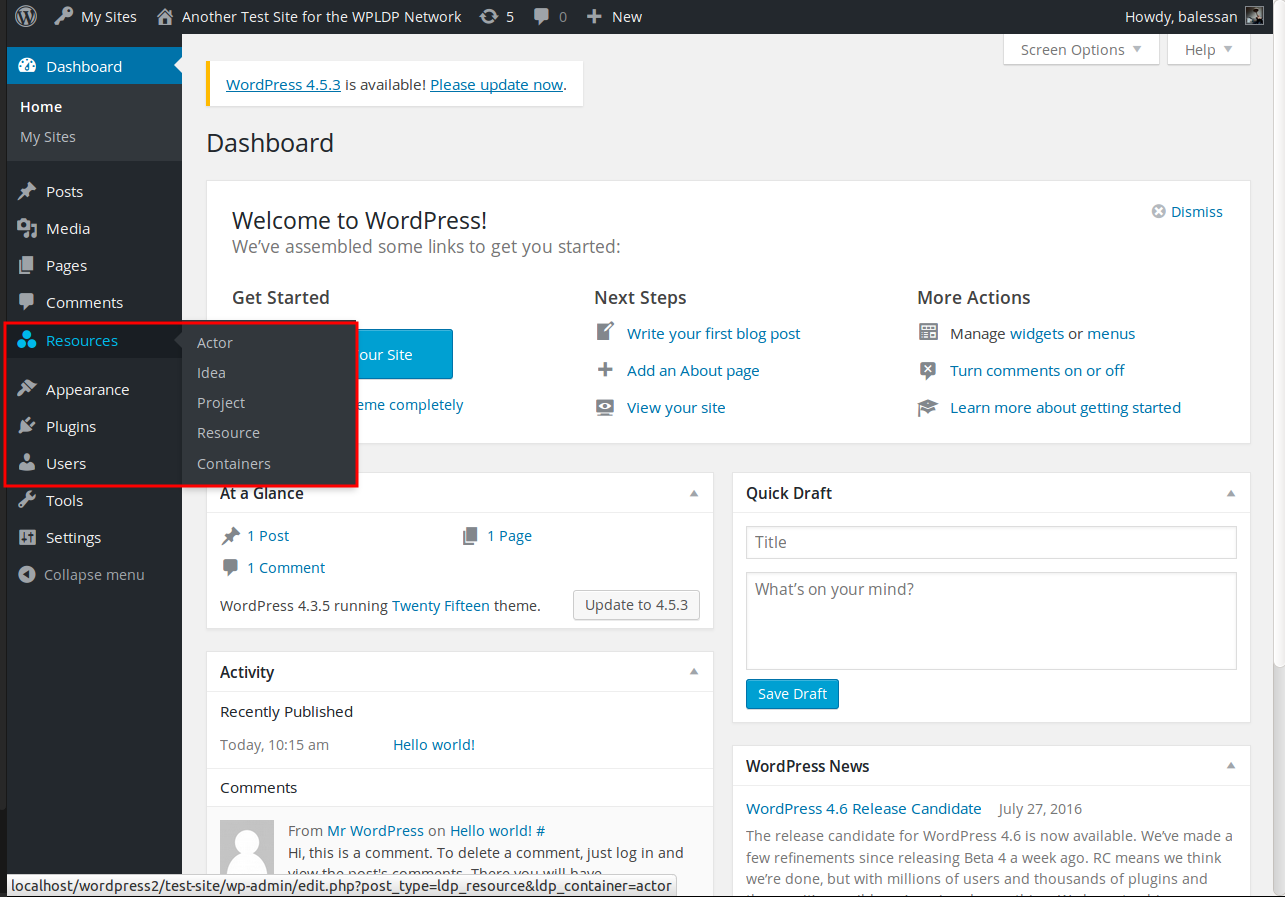Viewport: 1285px width, 897px height.
Task: Click Please update now link
Action: tap(496, 85)
